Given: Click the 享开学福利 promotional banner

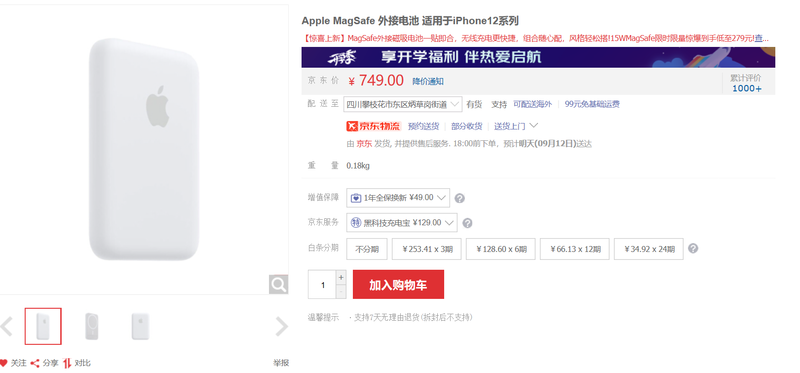Looking at the screenshot, I should pos(538,57).
